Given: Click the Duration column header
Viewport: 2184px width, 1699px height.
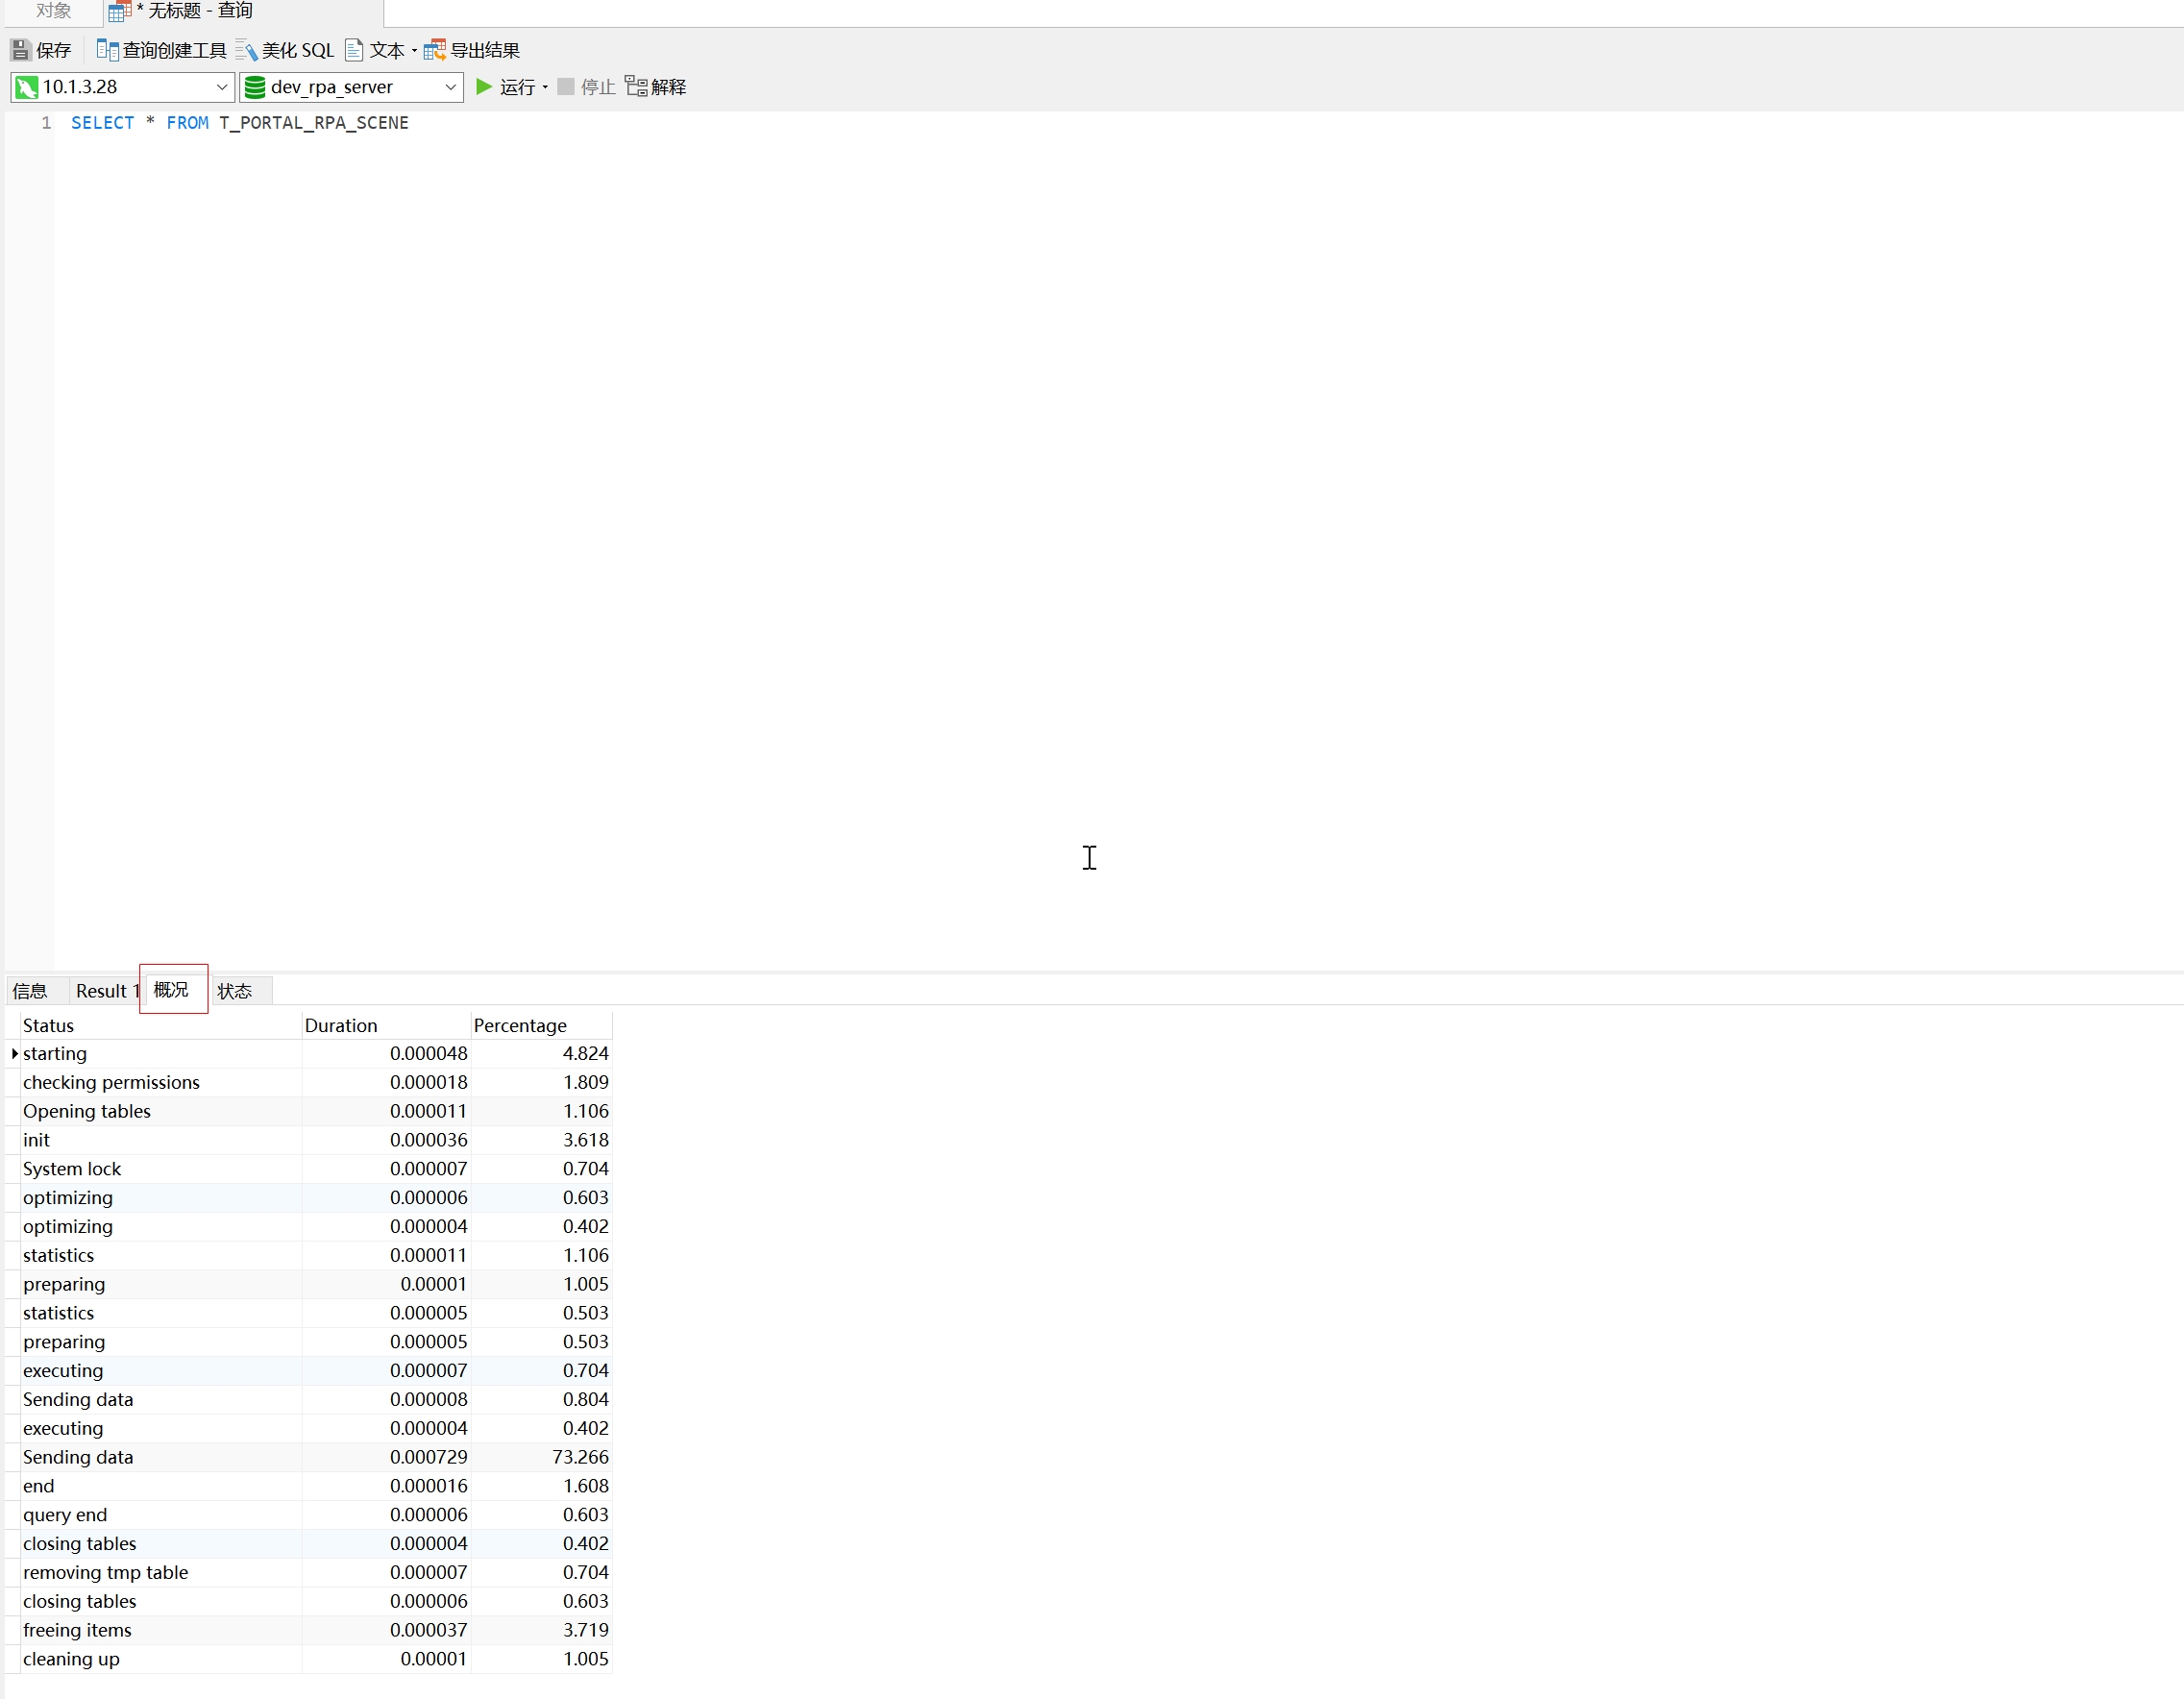Looking at the screenshot, I should (x=386, y=1025).
